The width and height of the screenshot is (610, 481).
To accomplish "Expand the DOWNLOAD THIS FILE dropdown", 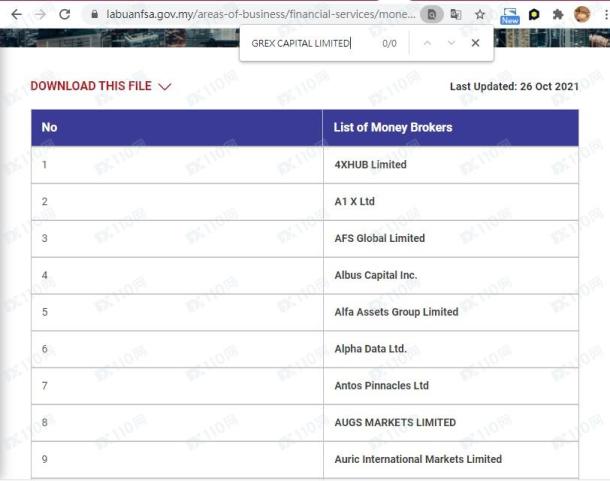I will pos(101,86).
